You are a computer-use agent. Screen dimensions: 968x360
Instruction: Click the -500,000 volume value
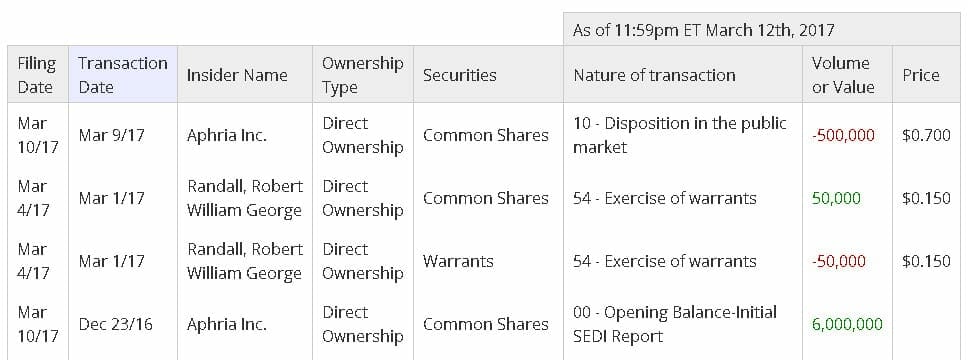click(843, 136)
